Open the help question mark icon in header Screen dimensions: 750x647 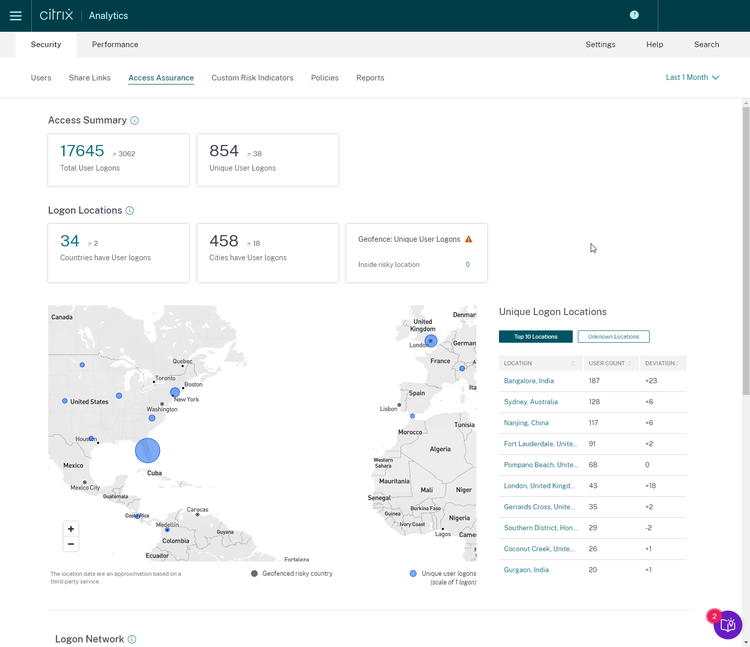[x=634, y=15]
